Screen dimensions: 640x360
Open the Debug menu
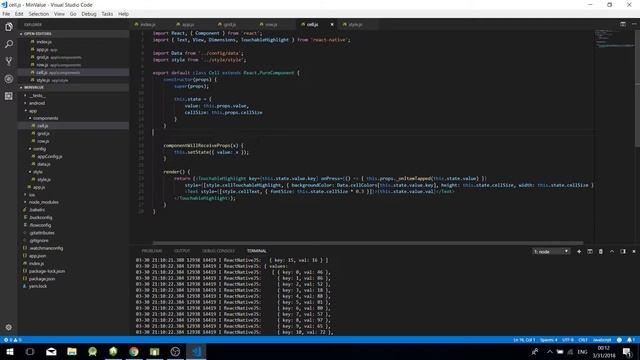coord(89,13)
